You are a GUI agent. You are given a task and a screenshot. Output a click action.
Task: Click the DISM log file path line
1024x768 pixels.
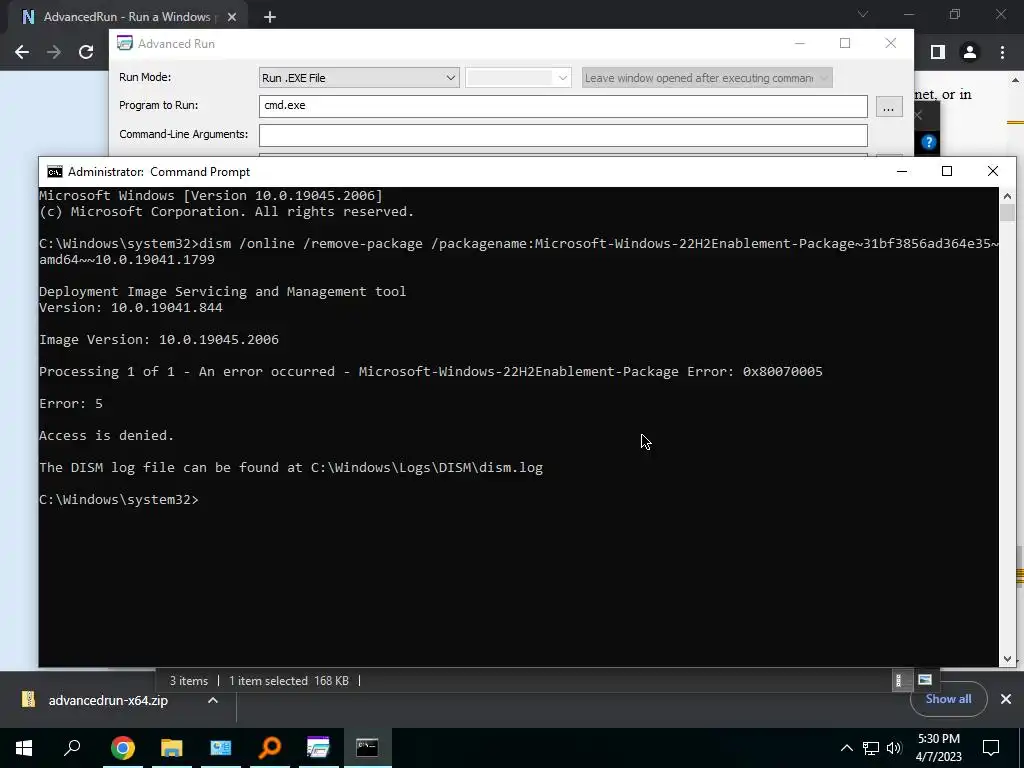[x=291, y=468]
